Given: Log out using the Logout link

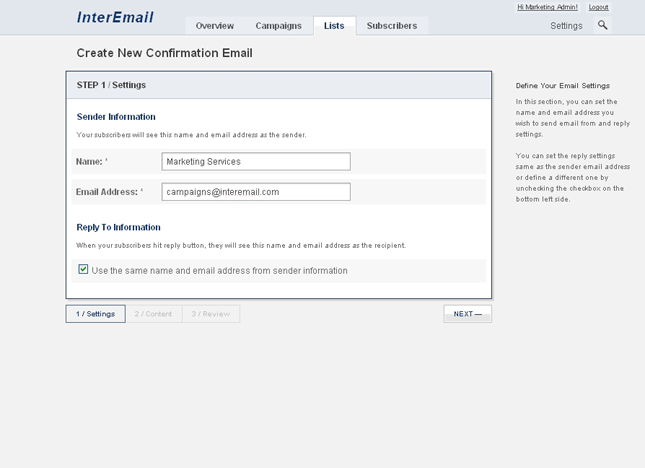Looking at the screenshot, I should pos(598,7).
